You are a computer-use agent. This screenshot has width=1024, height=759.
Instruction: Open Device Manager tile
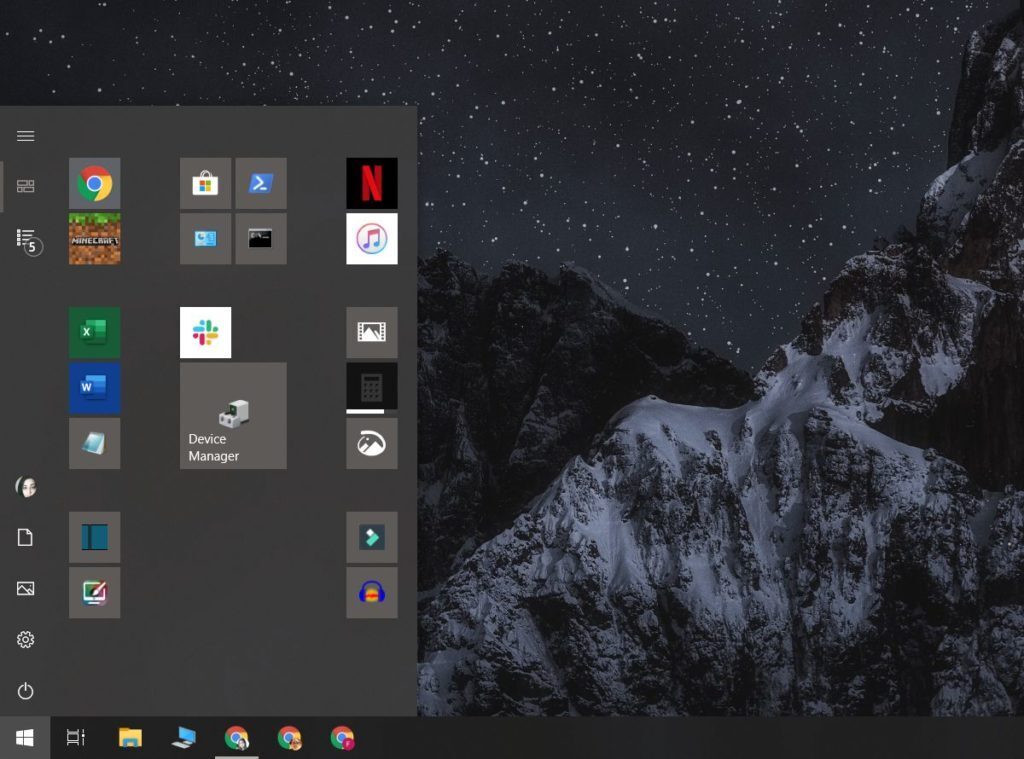coord(233,415)
